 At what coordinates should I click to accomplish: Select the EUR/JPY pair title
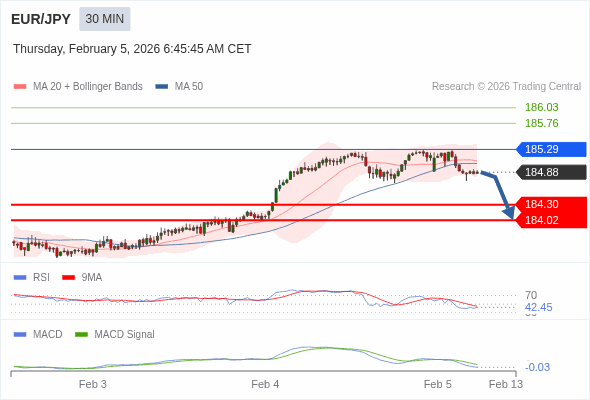41,19
